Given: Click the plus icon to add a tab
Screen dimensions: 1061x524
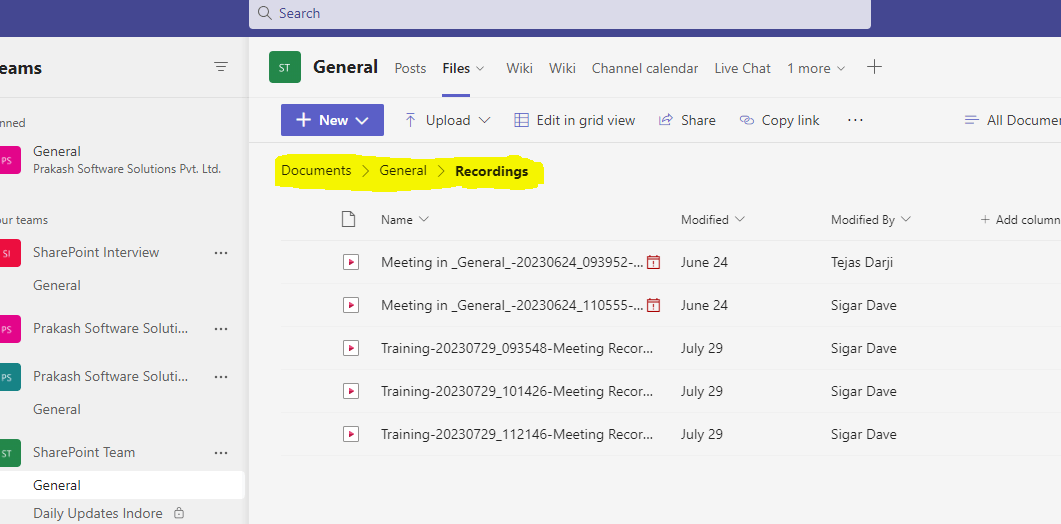Looking at the screenshot, I should 874,67.
